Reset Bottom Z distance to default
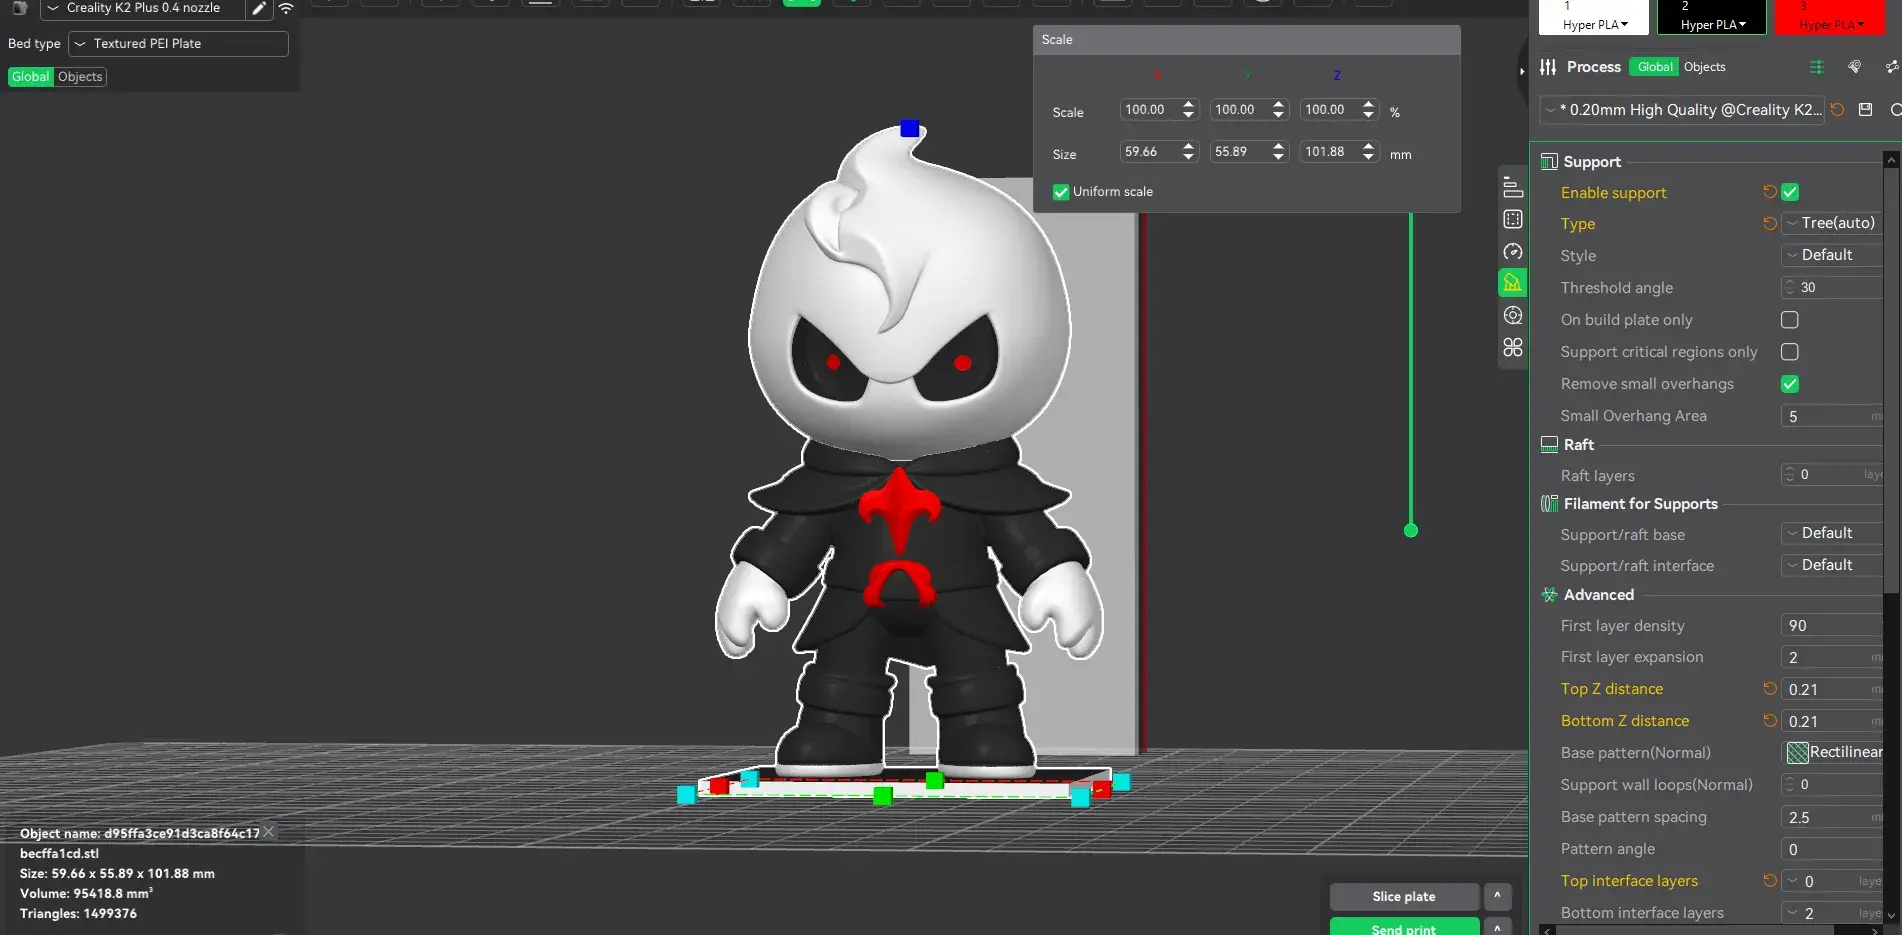The height and width of the screenshot is (935, 1902). pyautogui.click(x=1769, y=721)
